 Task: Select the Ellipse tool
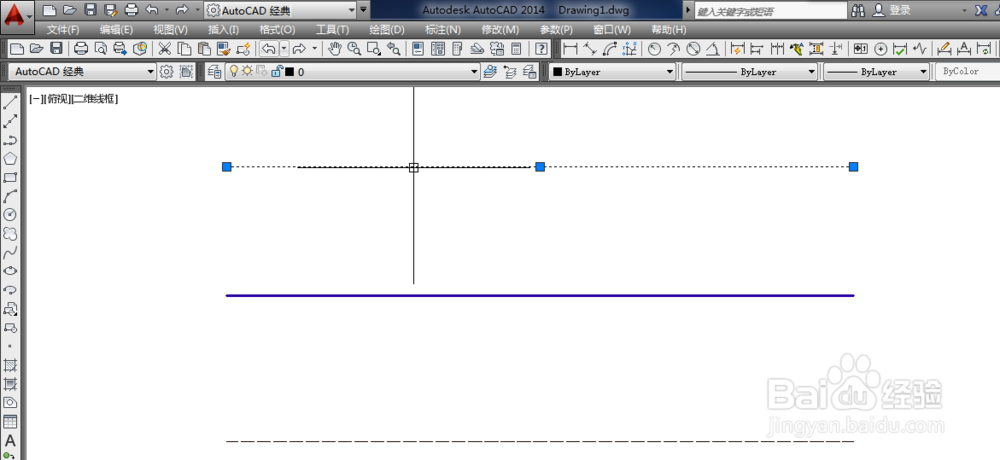click(10, 271)
